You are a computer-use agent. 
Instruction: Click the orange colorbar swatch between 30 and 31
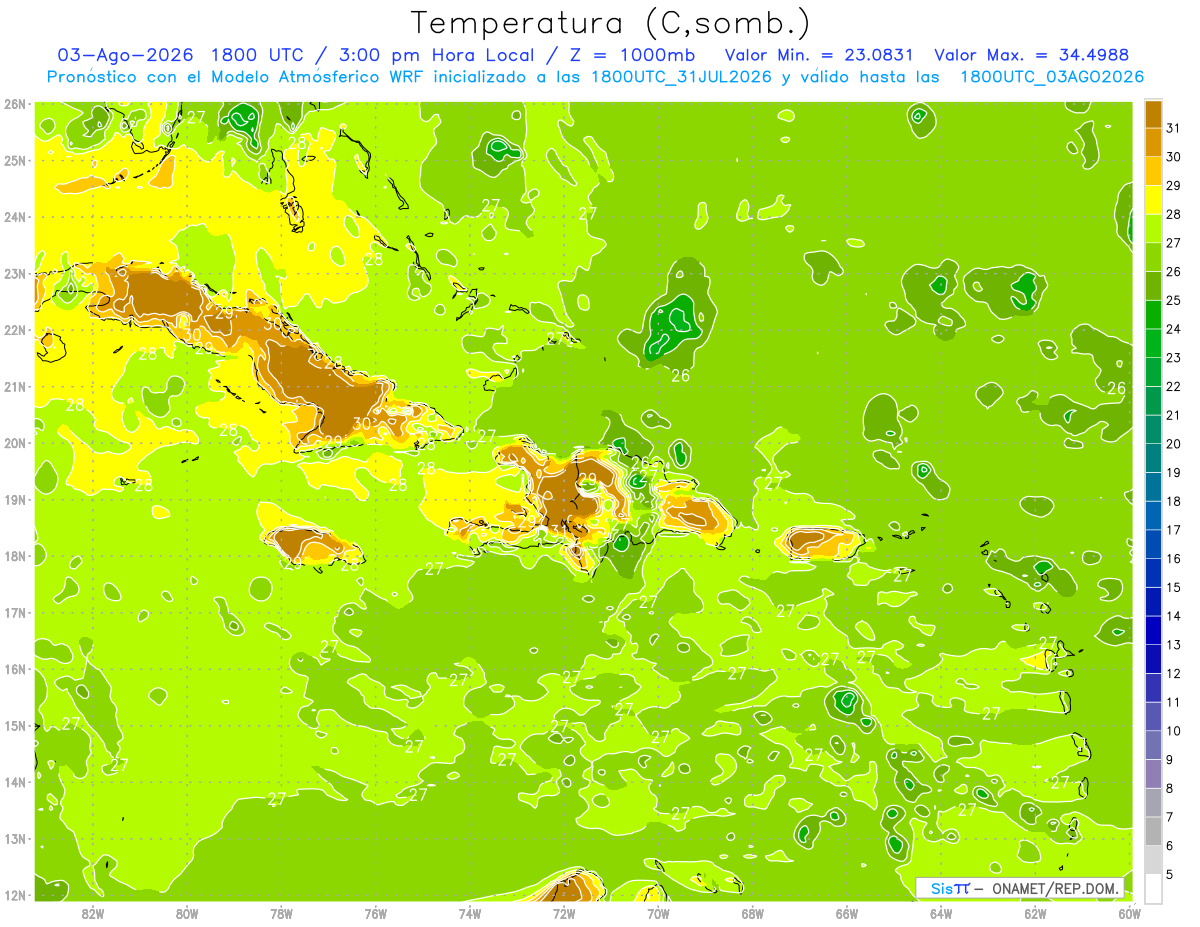pos(1153,142)
